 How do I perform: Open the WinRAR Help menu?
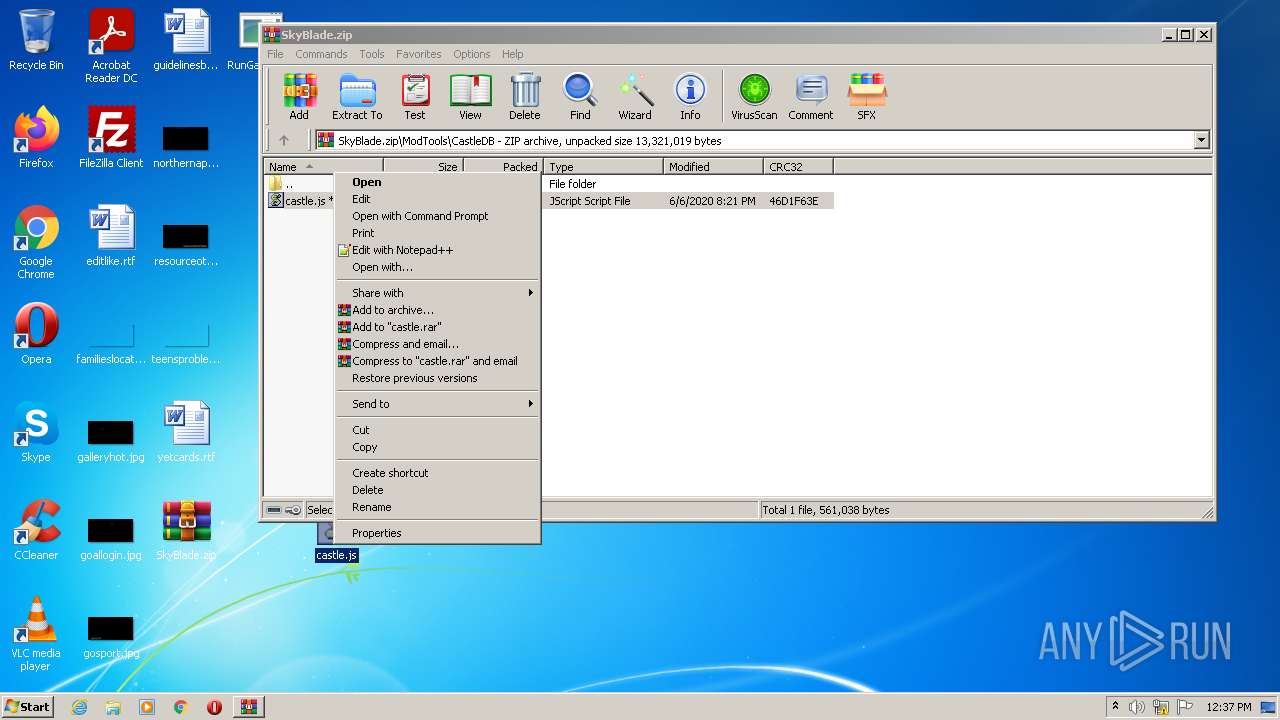pyautogui.click(x=512, y=54)
